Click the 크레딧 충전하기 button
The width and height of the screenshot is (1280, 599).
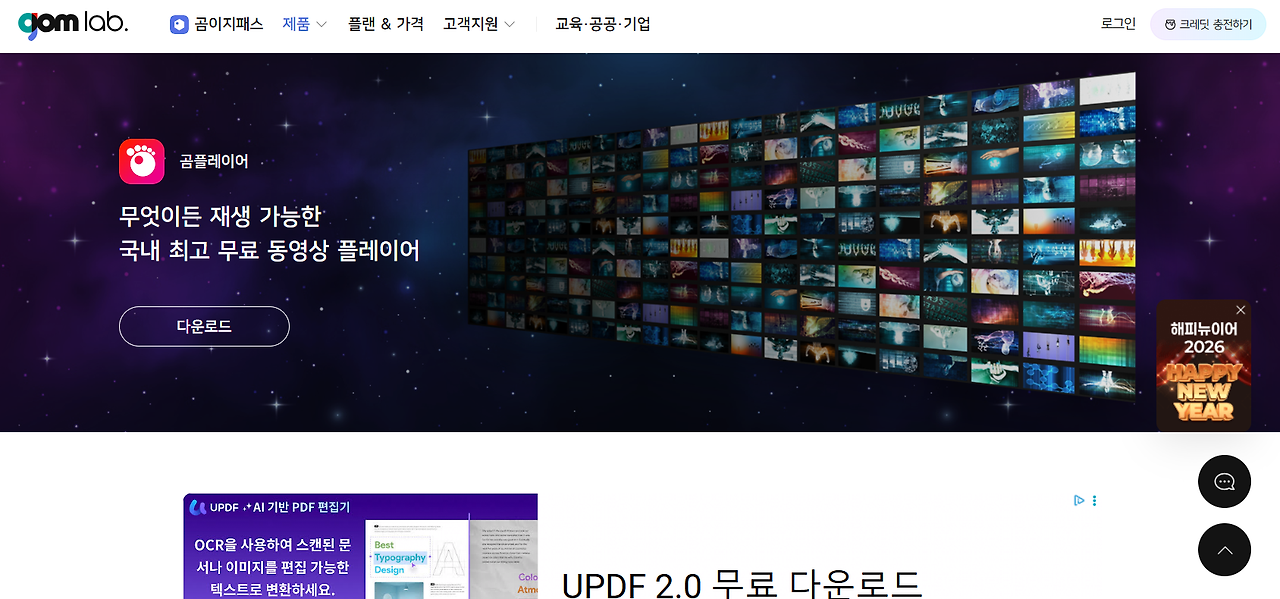[1208, 24]
